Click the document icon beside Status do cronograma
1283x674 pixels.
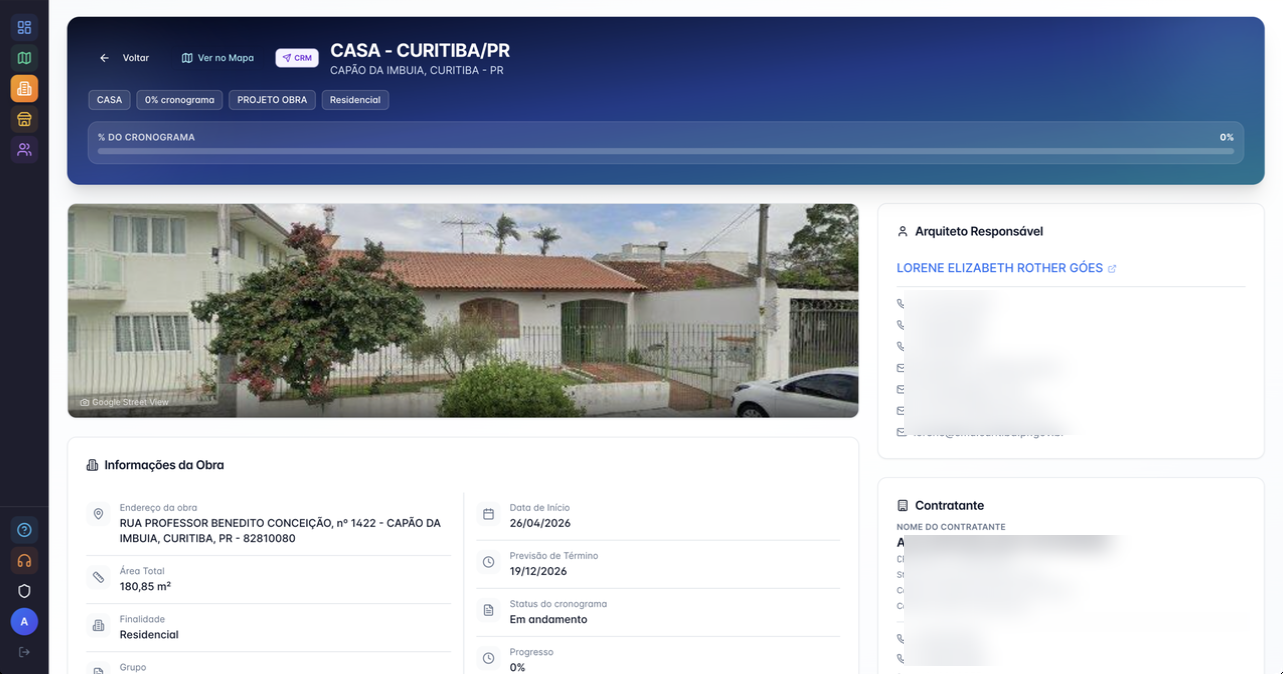click(488, 610)
